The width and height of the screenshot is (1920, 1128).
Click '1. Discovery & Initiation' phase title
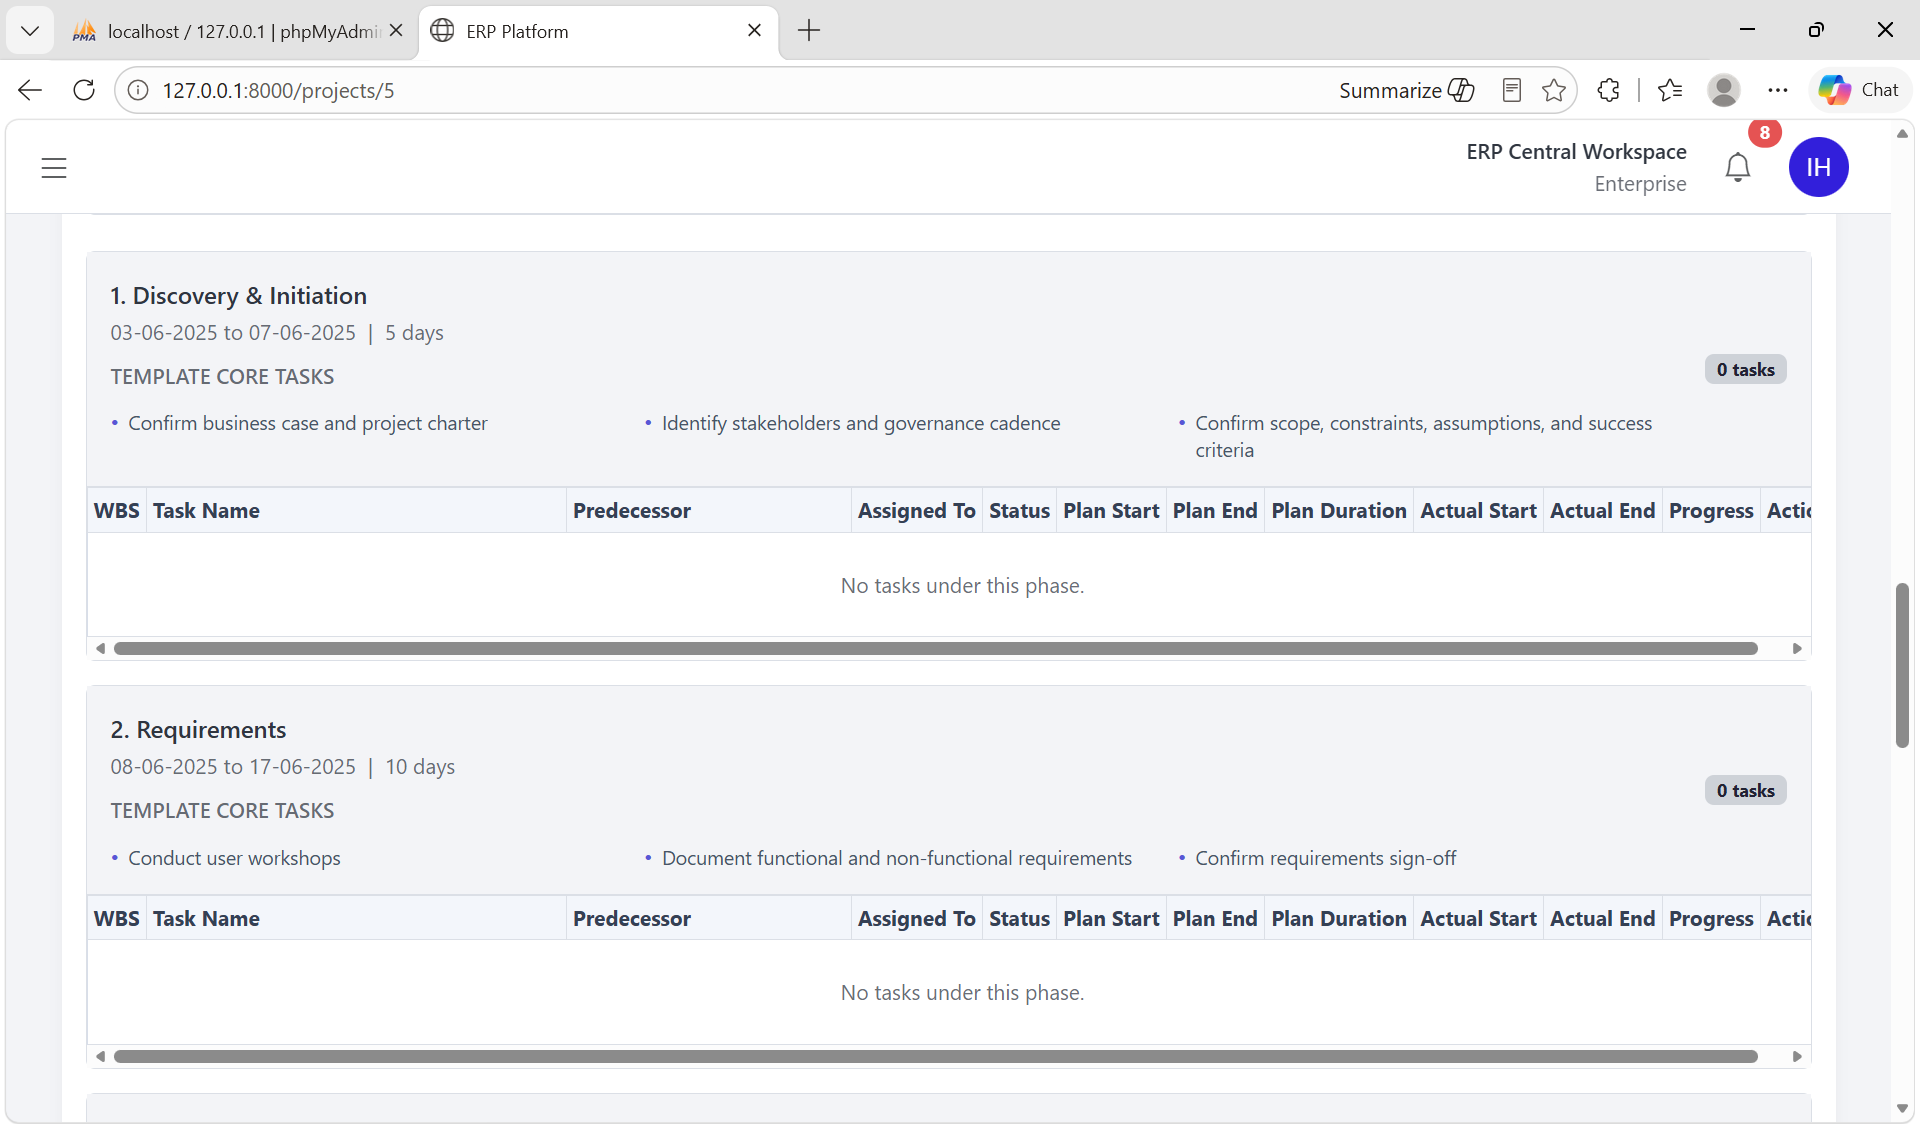238,296
